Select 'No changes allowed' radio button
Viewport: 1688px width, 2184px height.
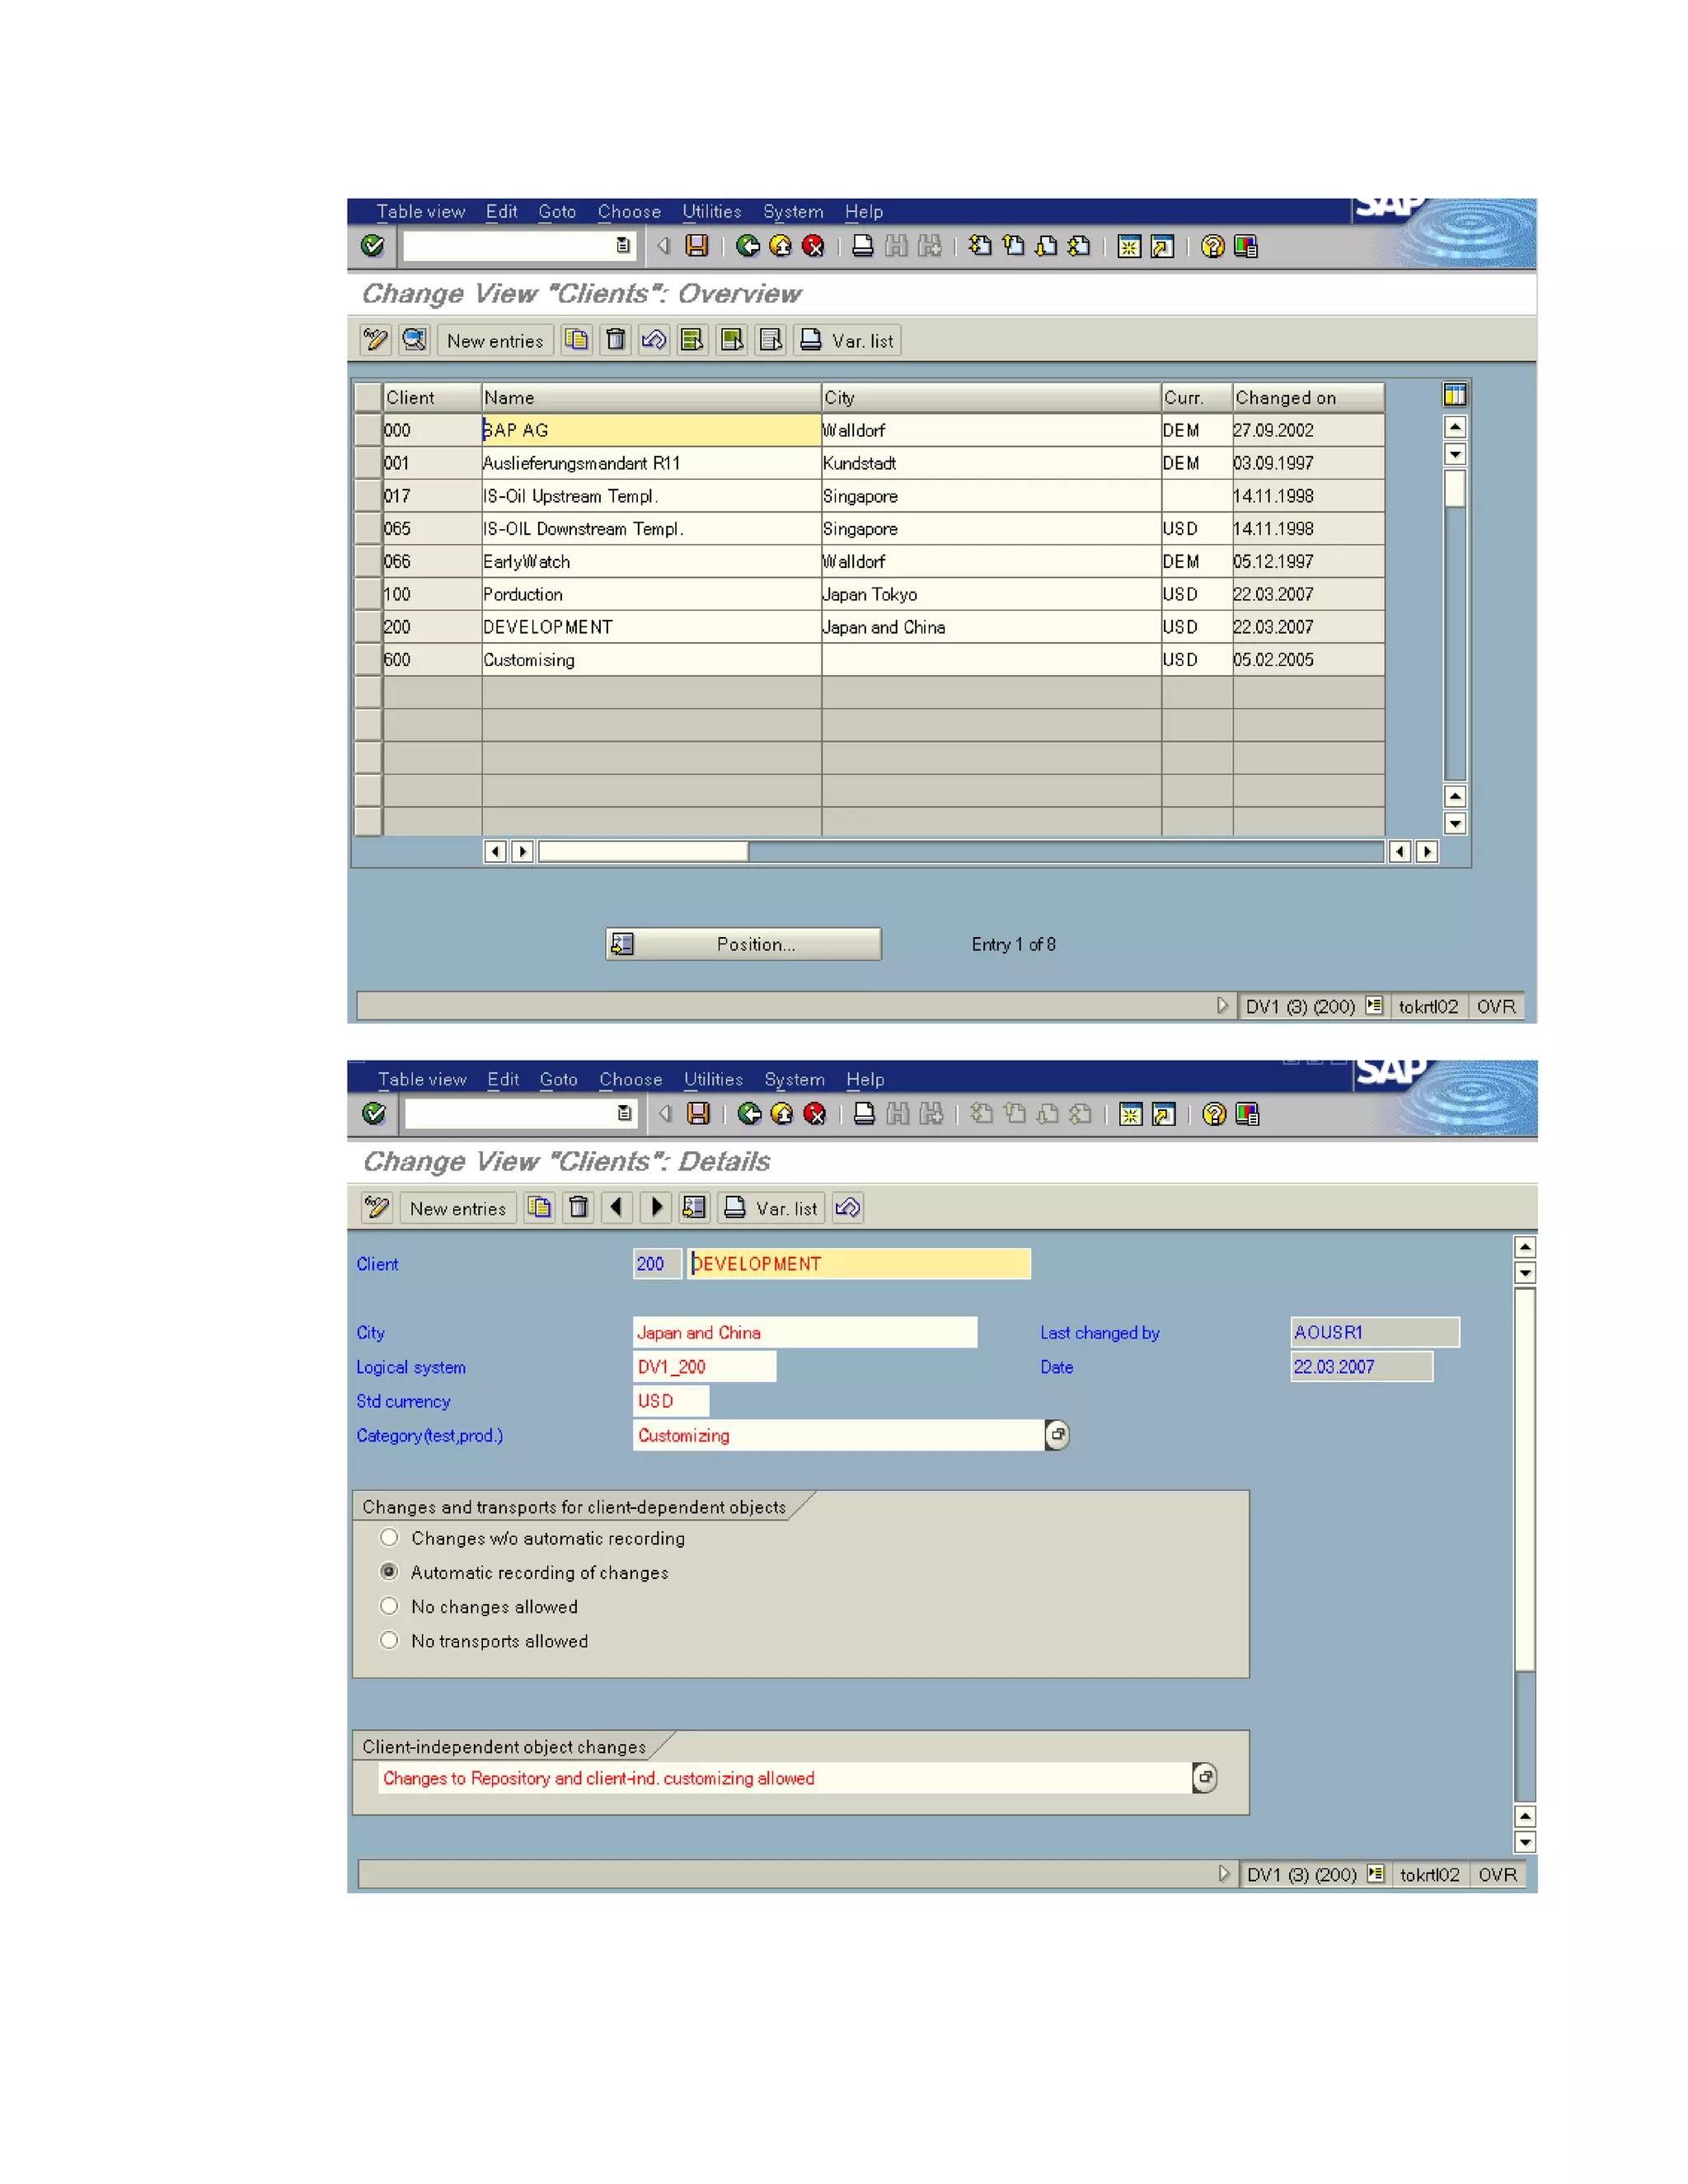390,1606
